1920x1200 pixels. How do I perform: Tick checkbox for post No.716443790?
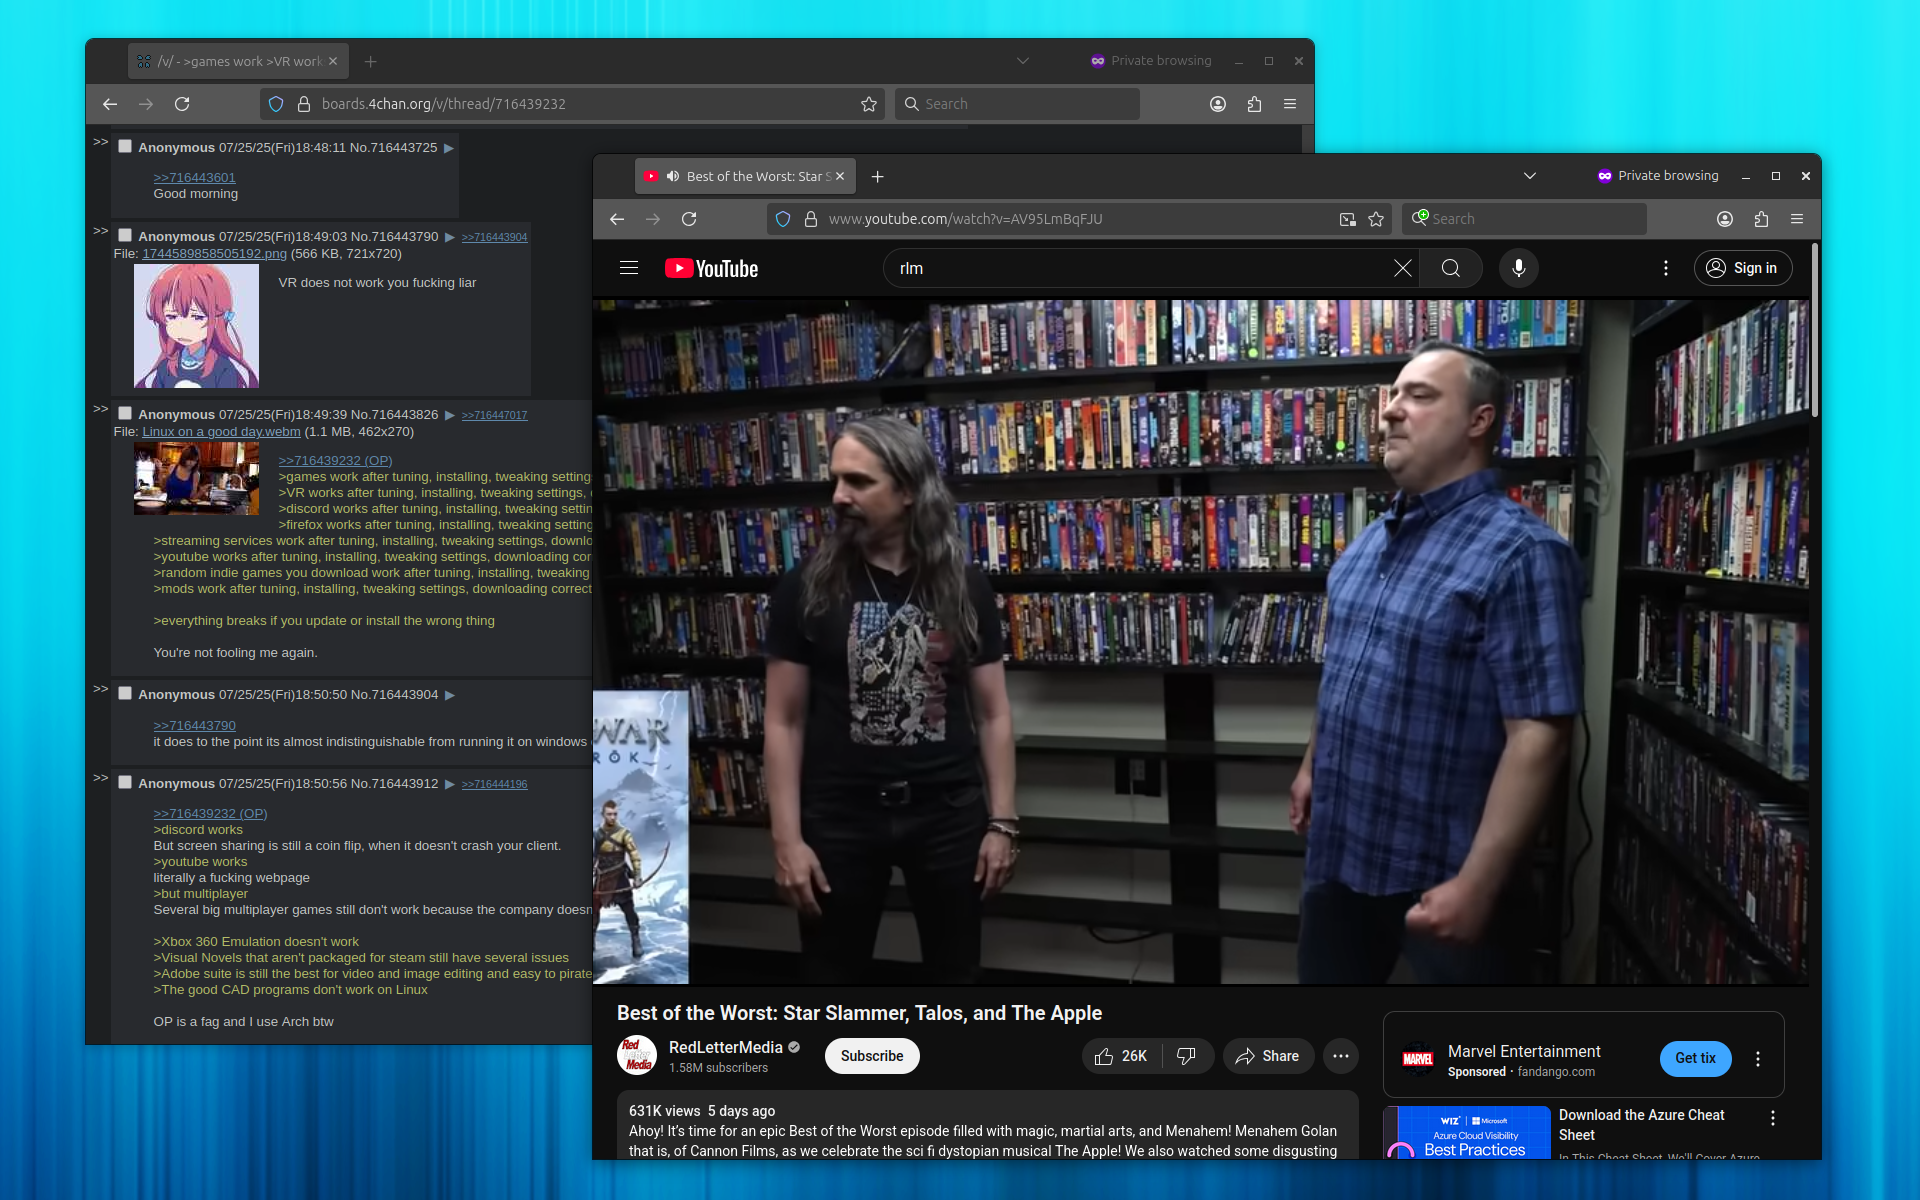[125, 235]
